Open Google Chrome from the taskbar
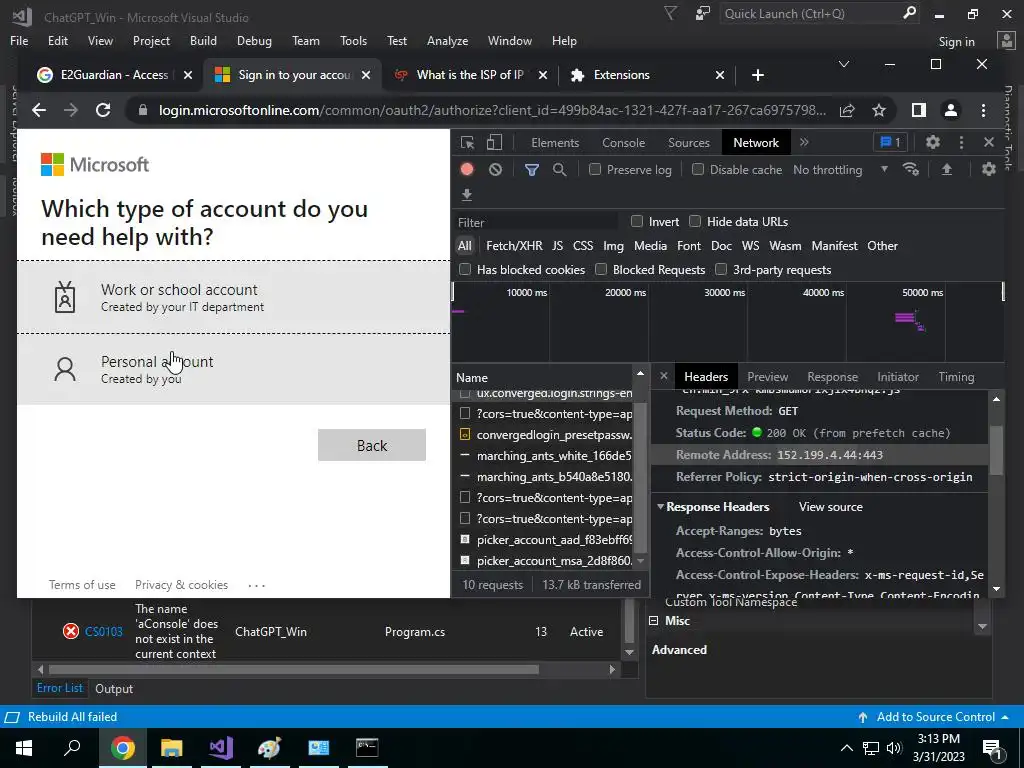 (x=122, y=748)
